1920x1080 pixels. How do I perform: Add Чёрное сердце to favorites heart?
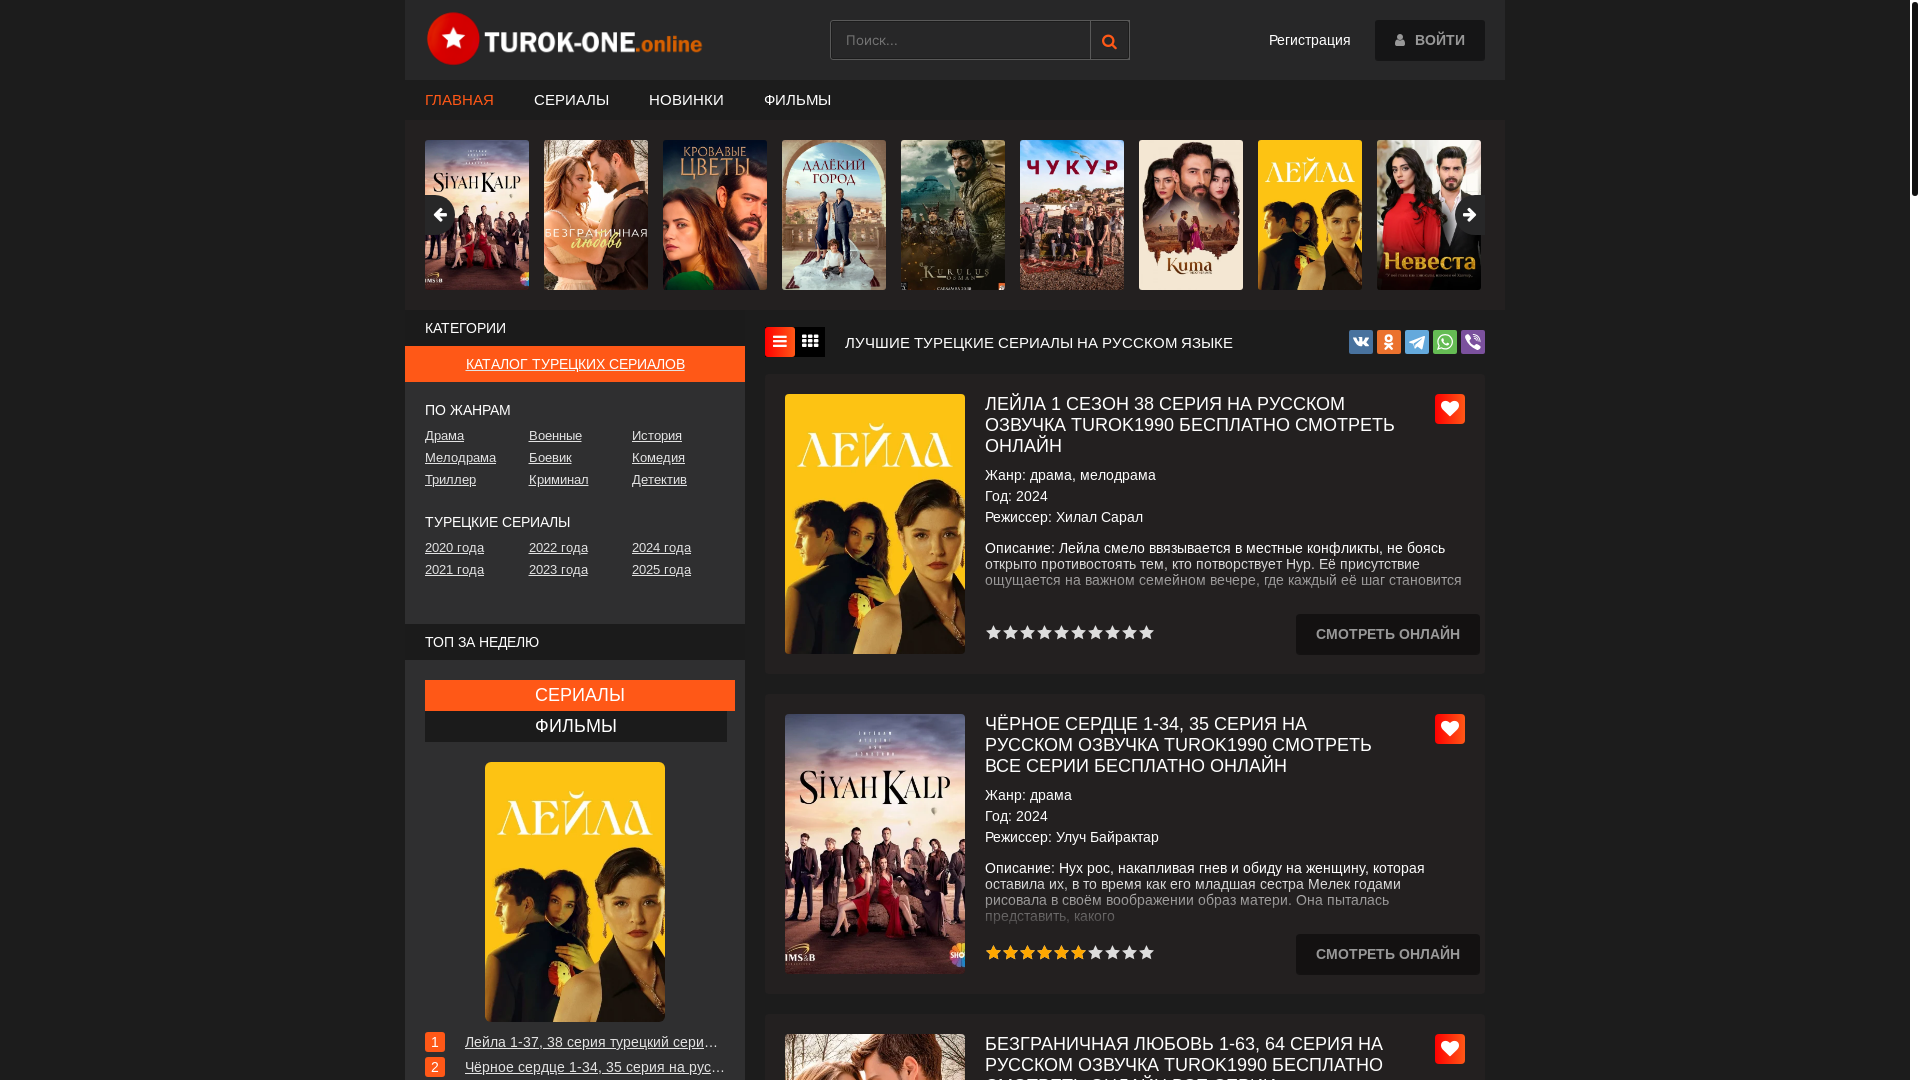coord(1450,729)
